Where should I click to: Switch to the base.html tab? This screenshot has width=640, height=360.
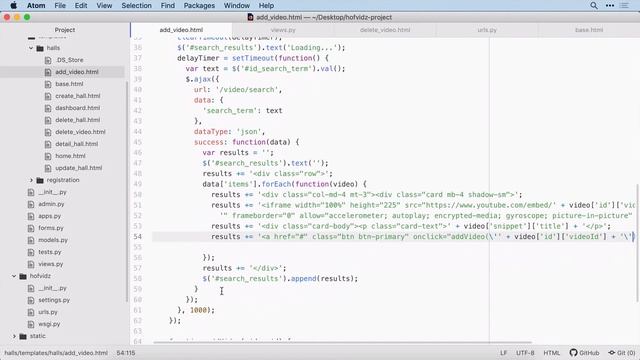click(x=589, y=30)
